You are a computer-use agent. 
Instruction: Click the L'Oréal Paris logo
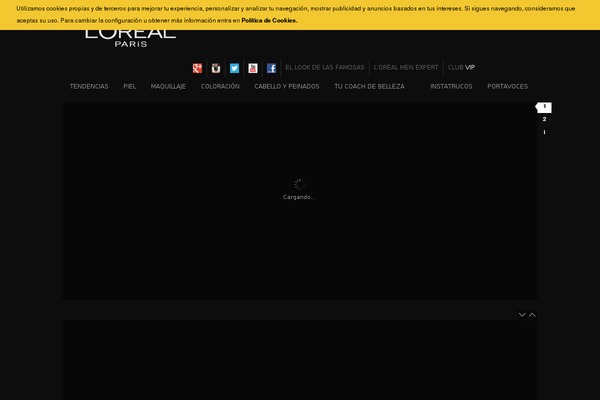[x=130, y=35]
